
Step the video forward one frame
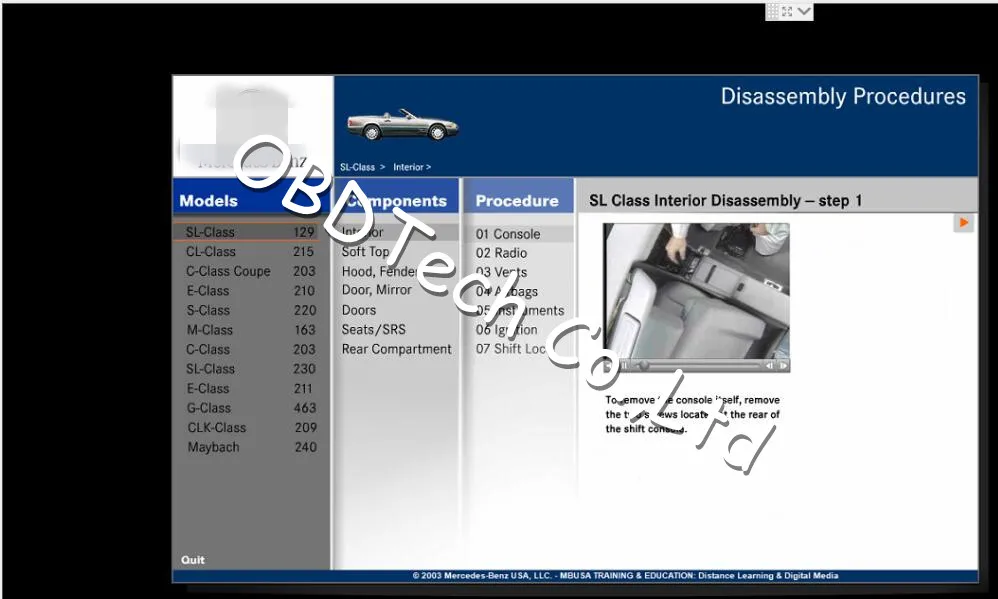pos(784,365)
